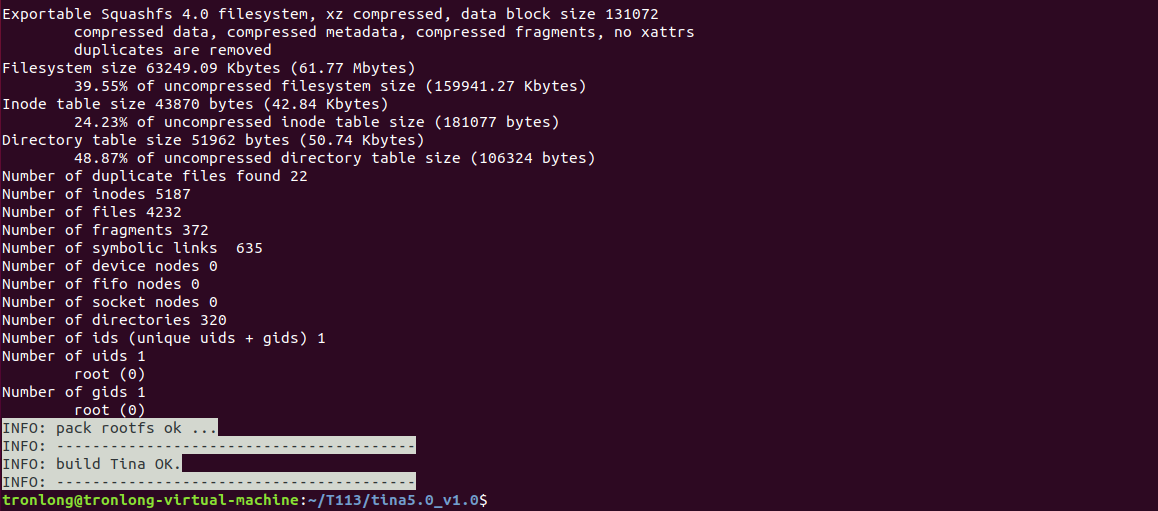Click the 'Number of files 4232' line
The width and height of the screenshot is (1158, 511).
pyautogui.click(x=92, y=212)
